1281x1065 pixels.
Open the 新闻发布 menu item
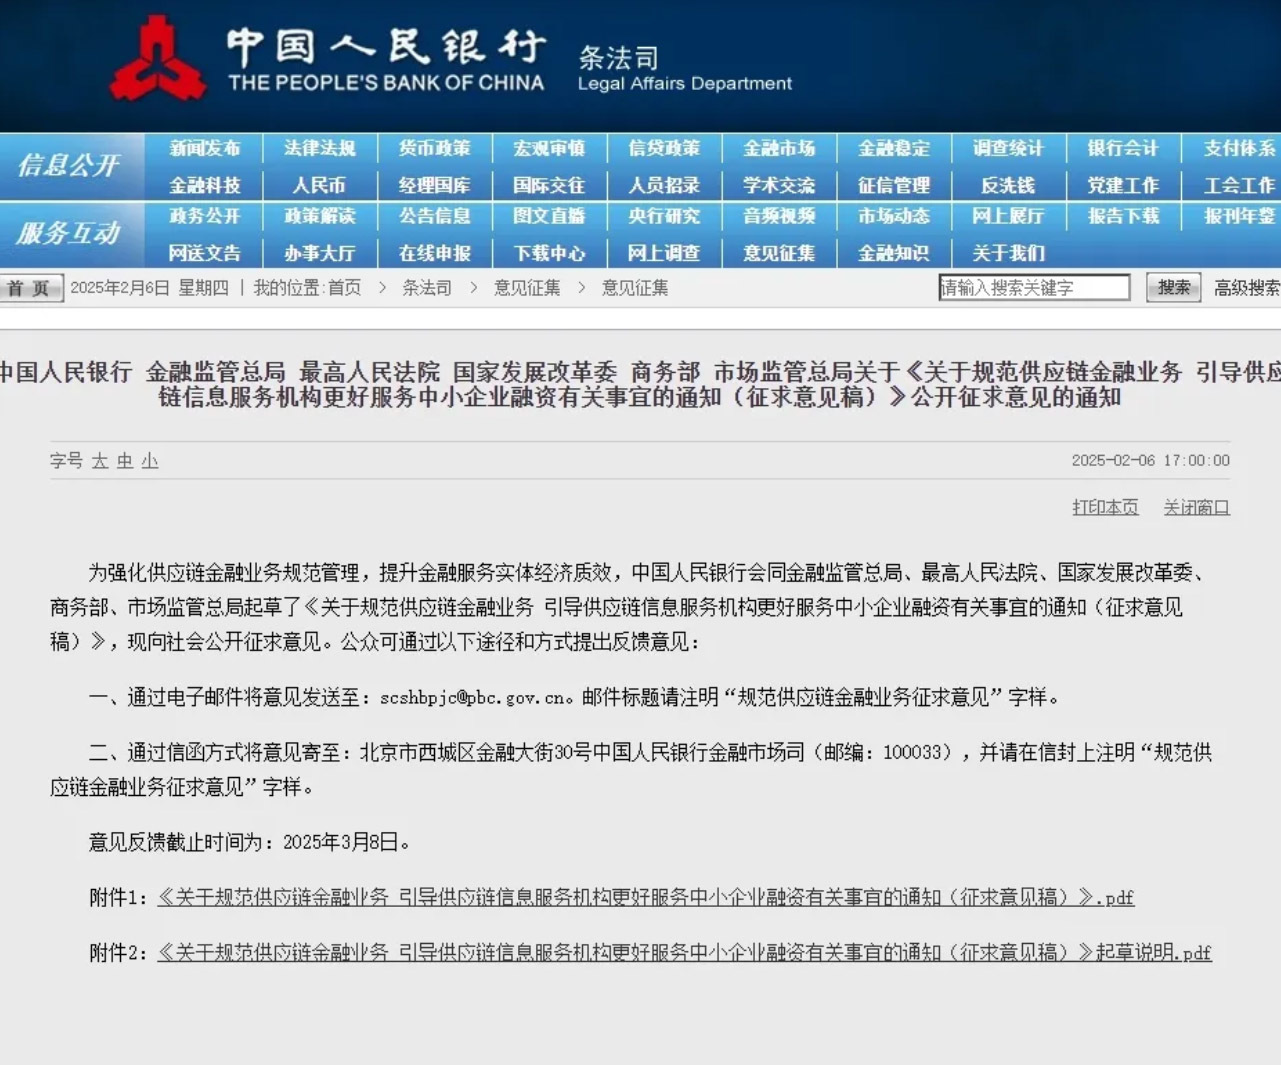204,148
